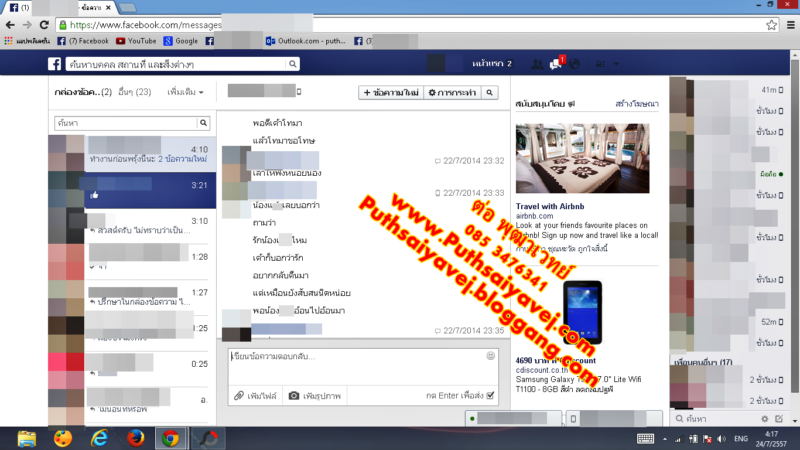
Task: Toggle the press Enter to send checkbox
Action: [x=490, y=395]
